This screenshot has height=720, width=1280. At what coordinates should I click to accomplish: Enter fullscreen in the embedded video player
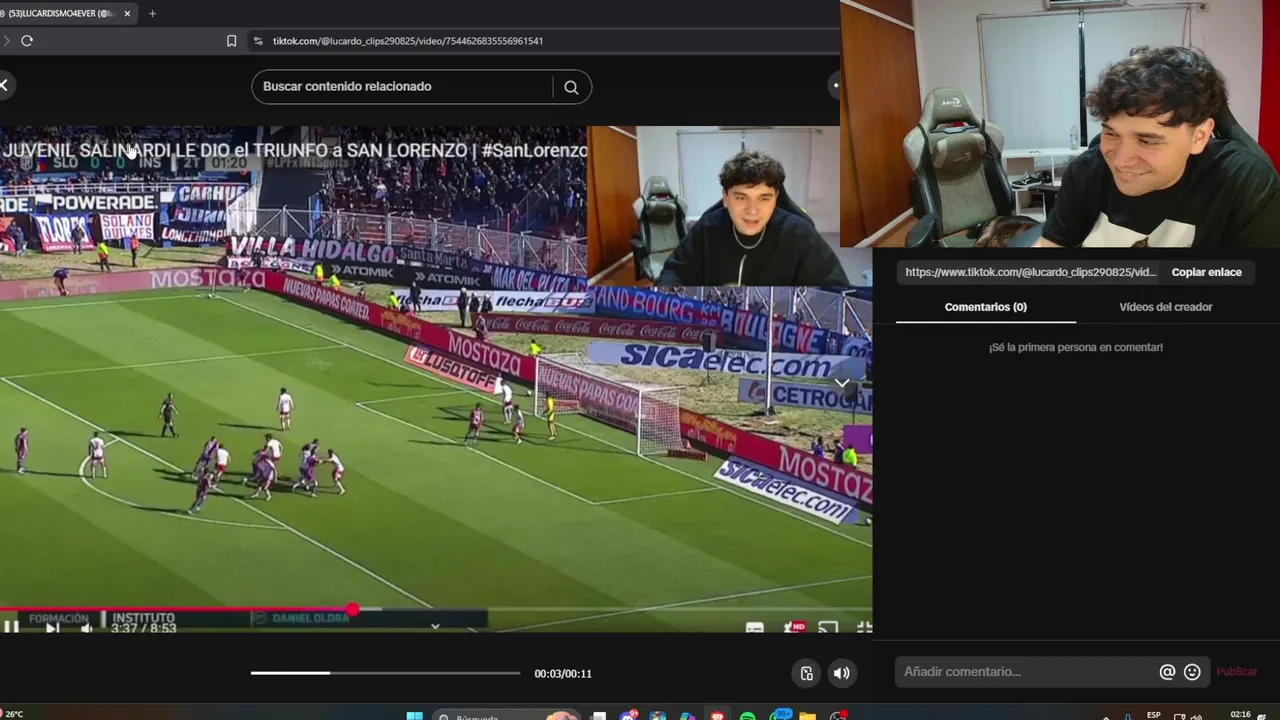coord(864,627)
